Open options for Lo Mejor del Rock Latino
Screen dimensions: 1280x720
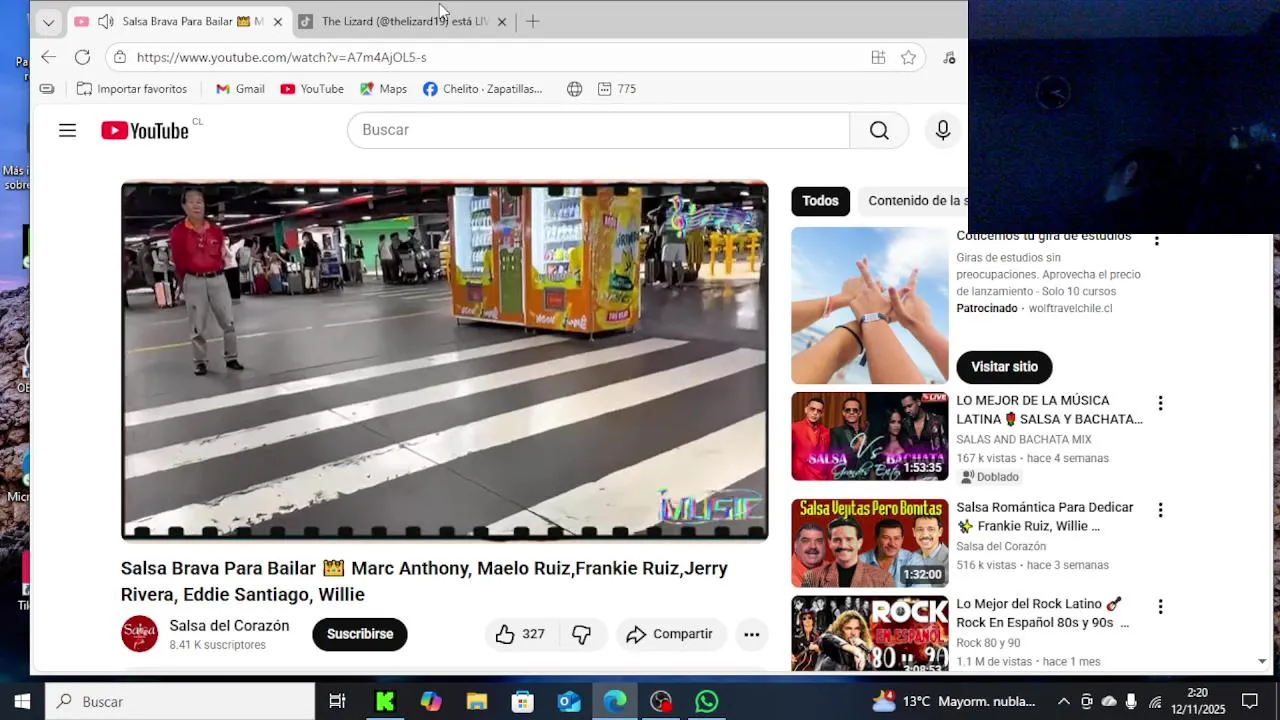[1160, 607]
